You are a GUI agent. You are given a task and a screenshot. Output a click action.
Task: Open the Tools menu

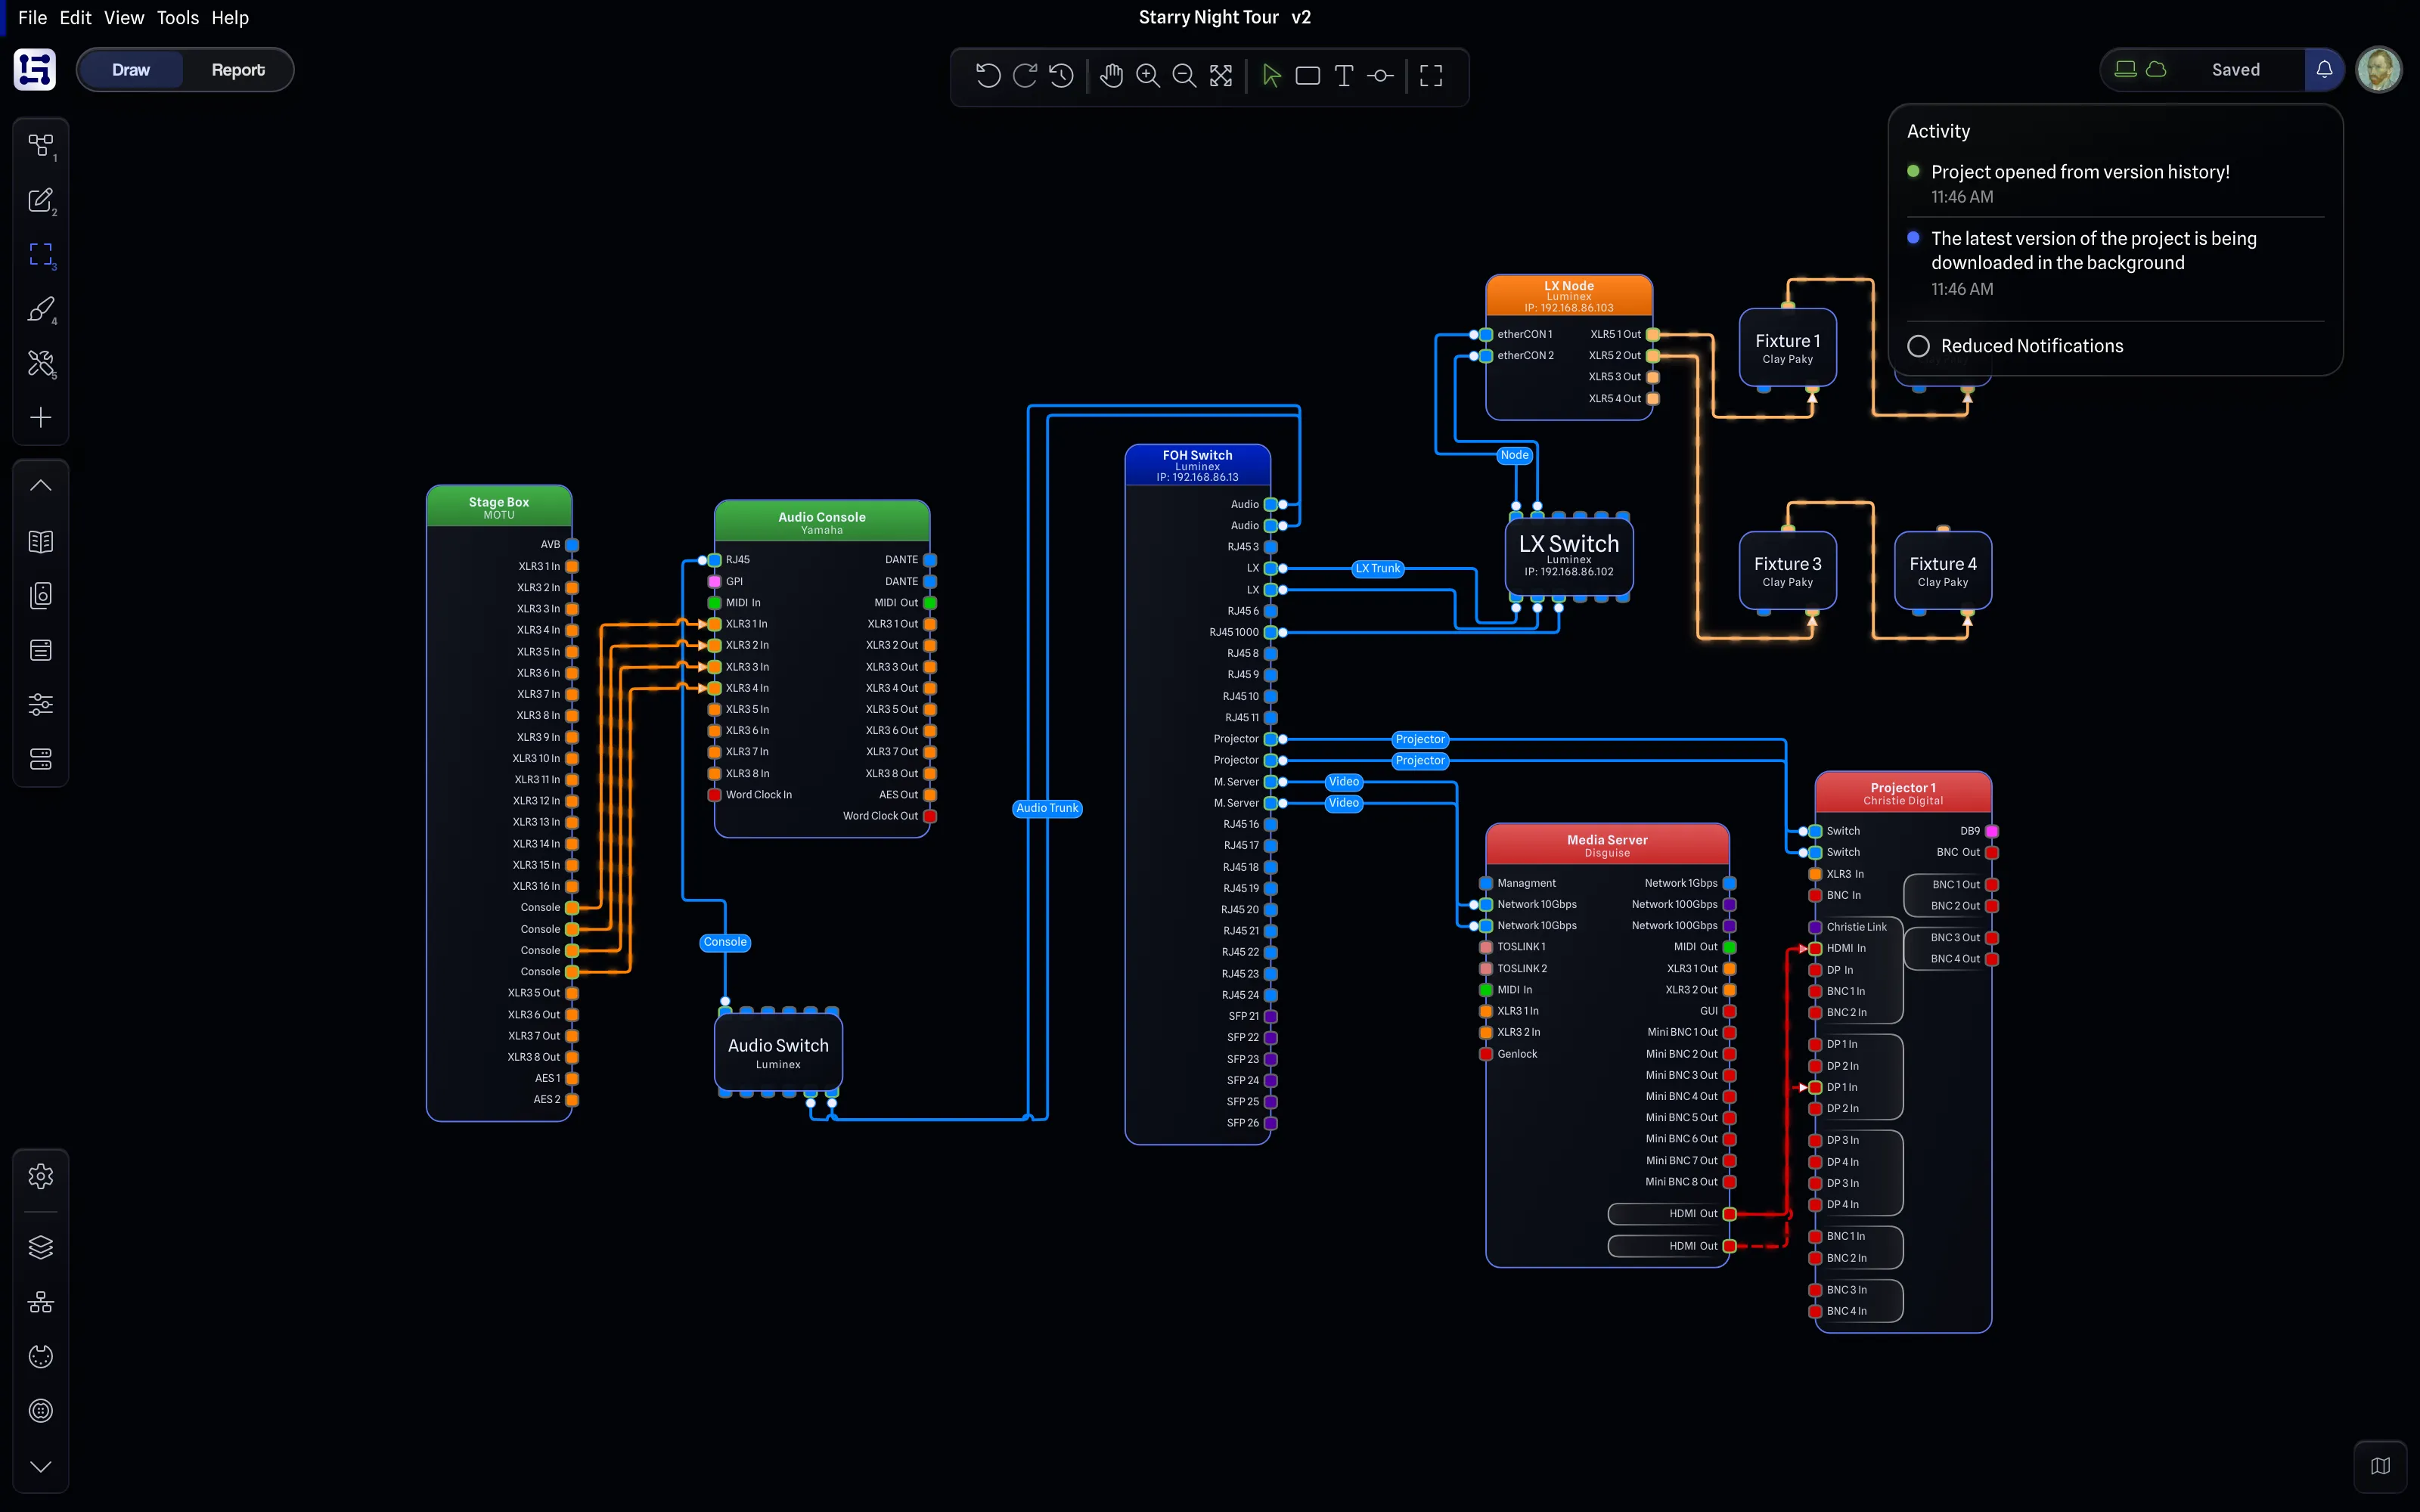click(178, 18)
